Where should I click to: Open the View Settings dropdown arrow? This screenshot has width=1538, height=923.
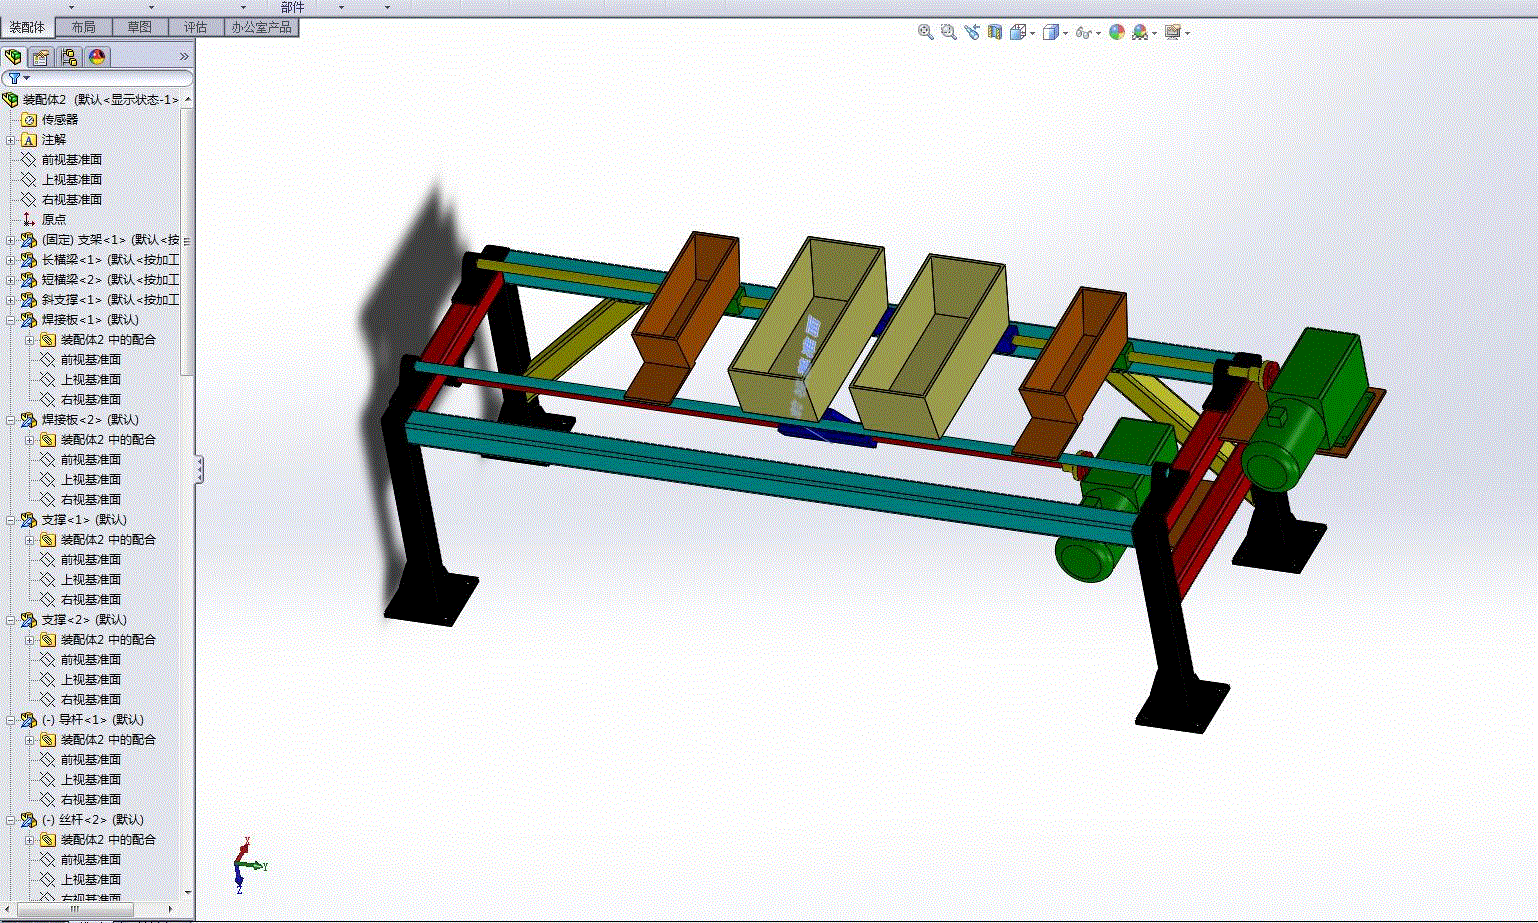(1187, 33)
